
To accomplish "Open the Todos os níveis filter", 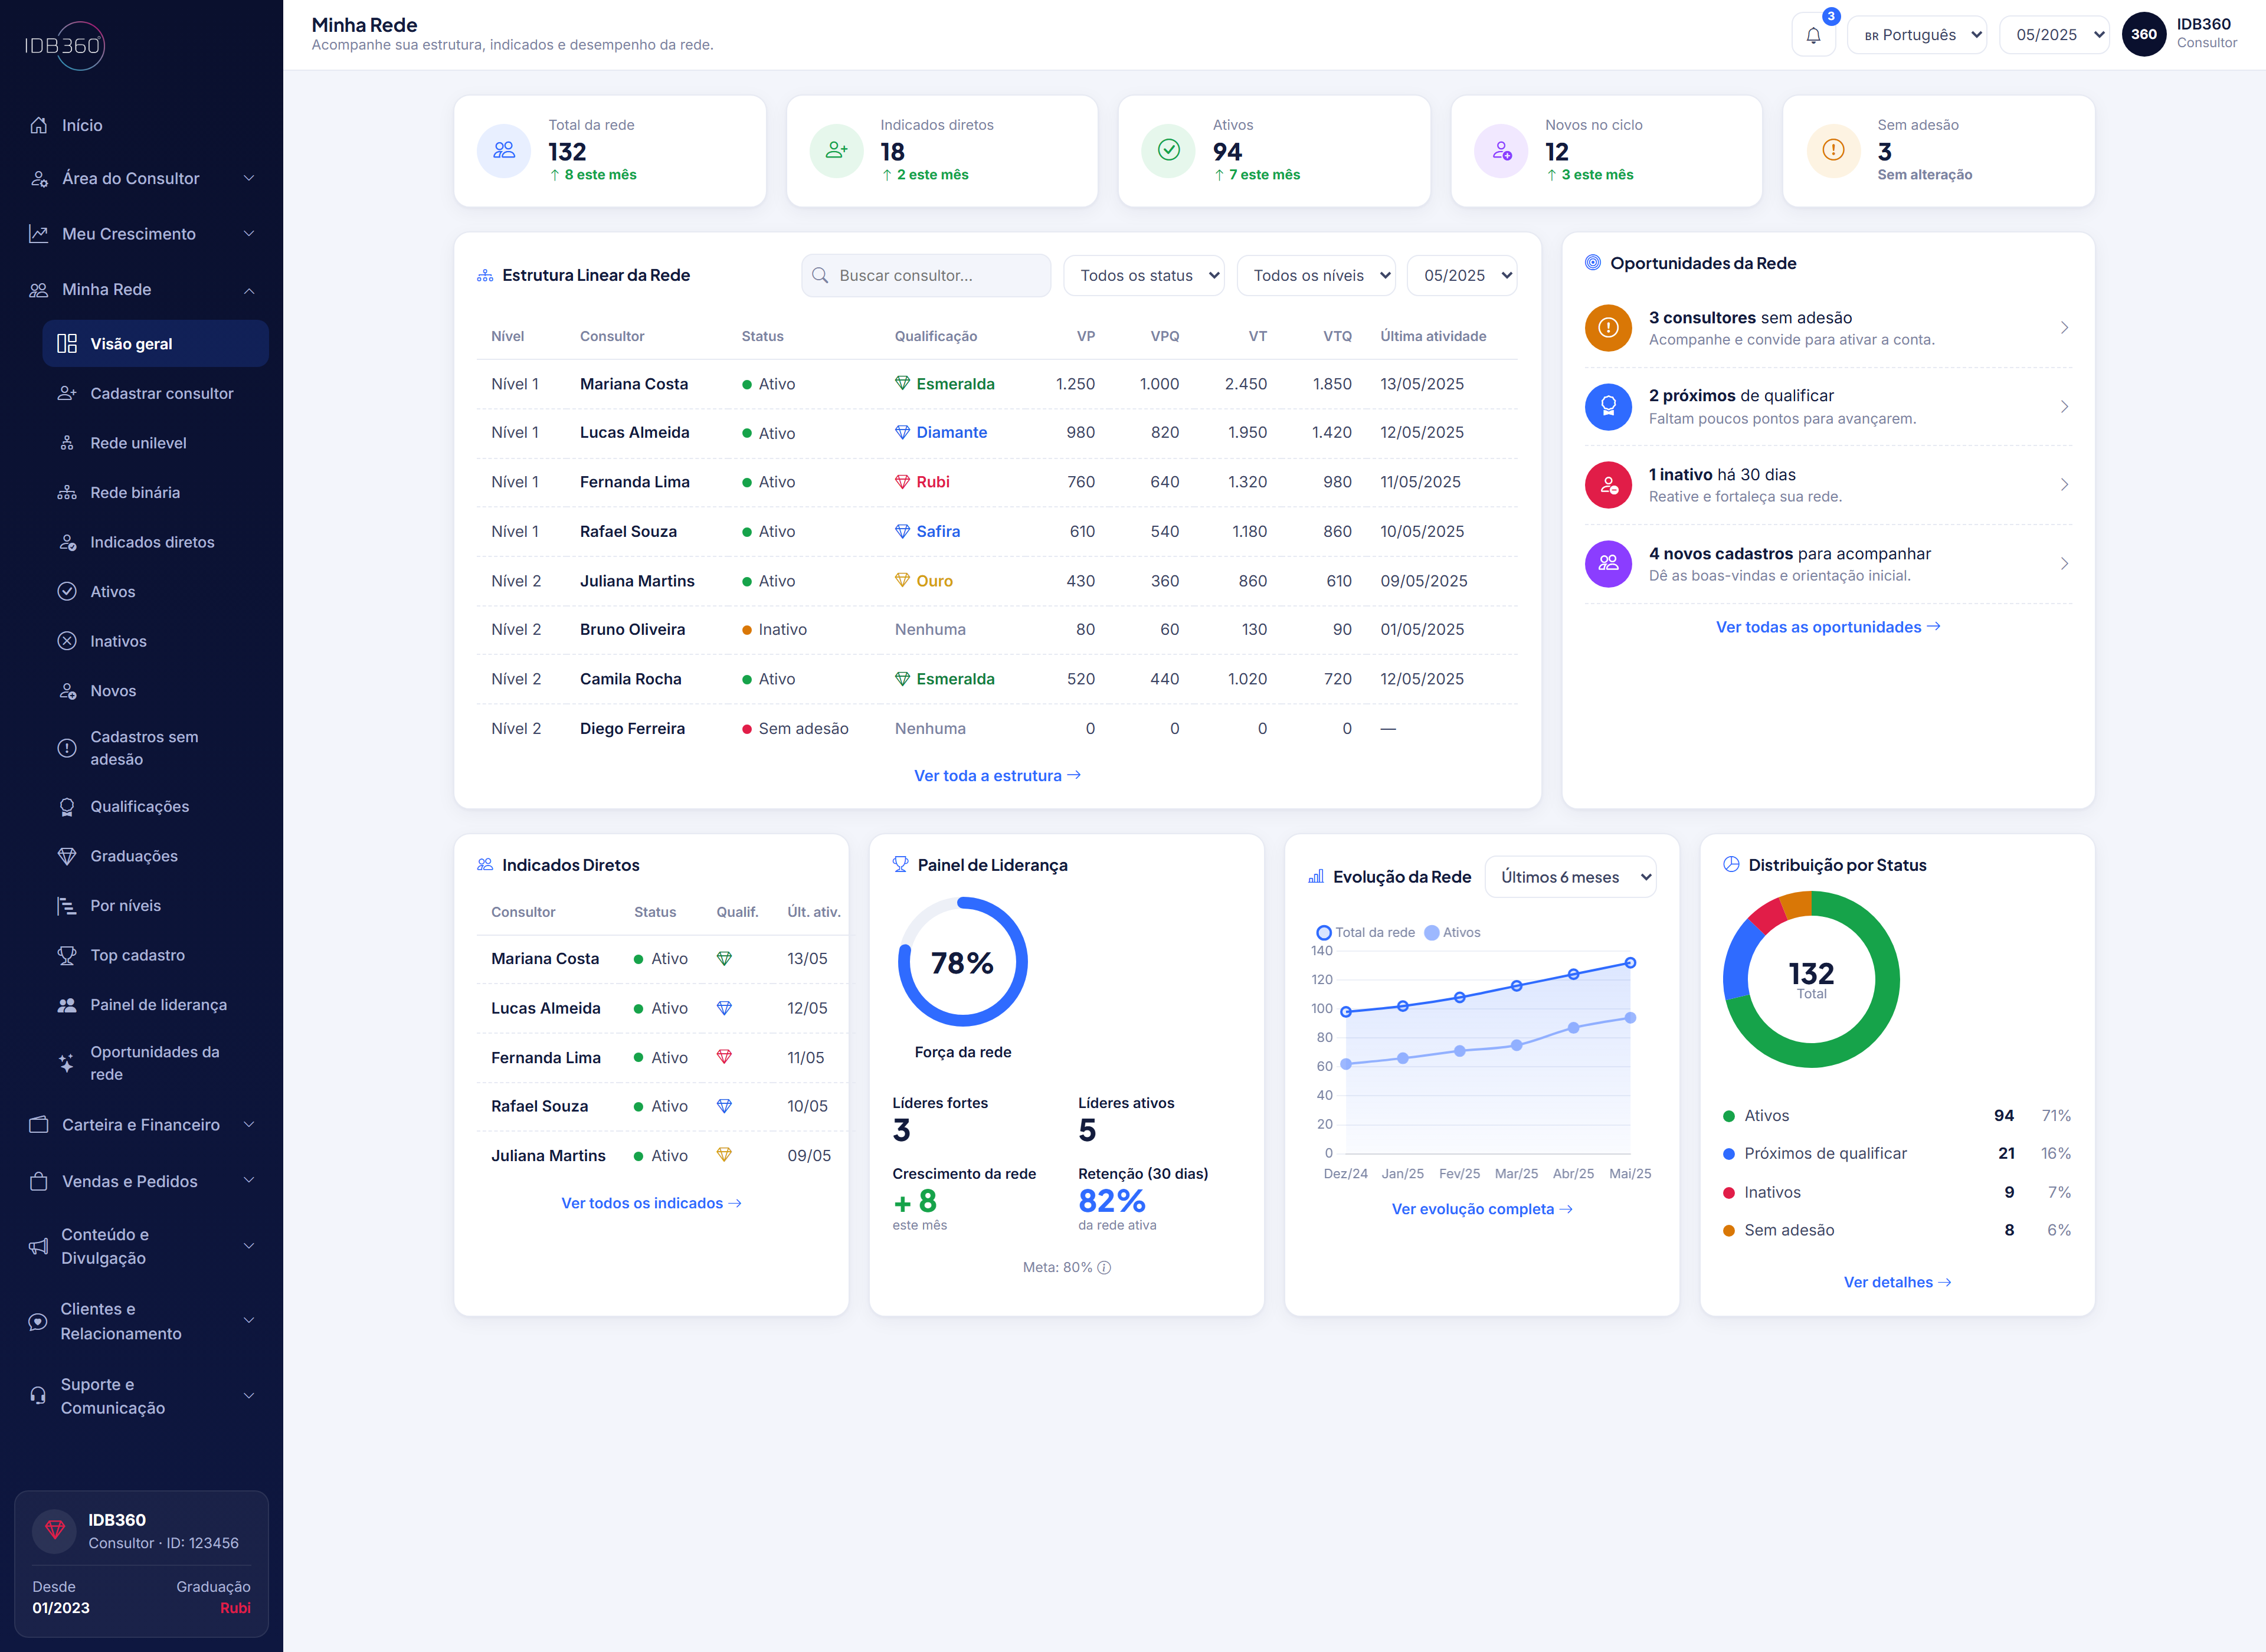I will (x=1316, y=275).
